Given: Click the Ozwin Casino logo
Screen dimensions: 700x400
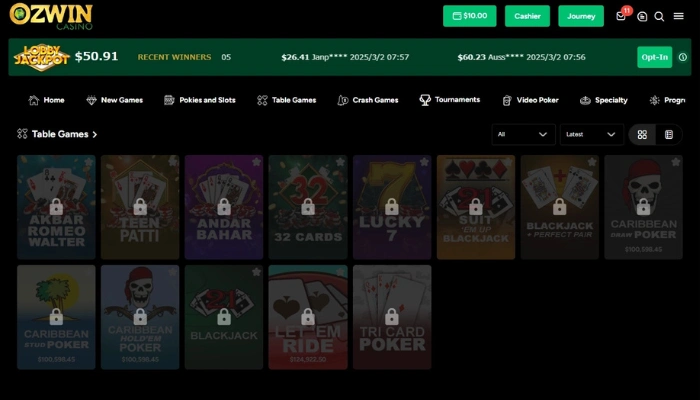Looking at the screenshot, I should click(51, 17).
